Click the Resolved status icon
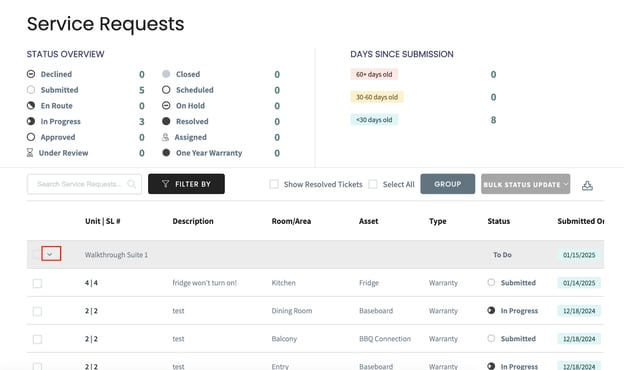 tap(166, 121)
